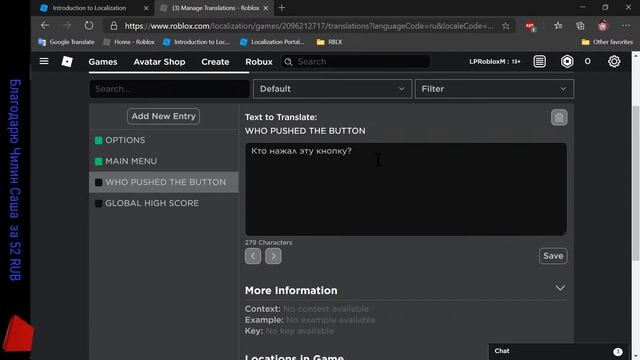Open the browser profile avatar
640x360 pixels.
click(603, 26)
